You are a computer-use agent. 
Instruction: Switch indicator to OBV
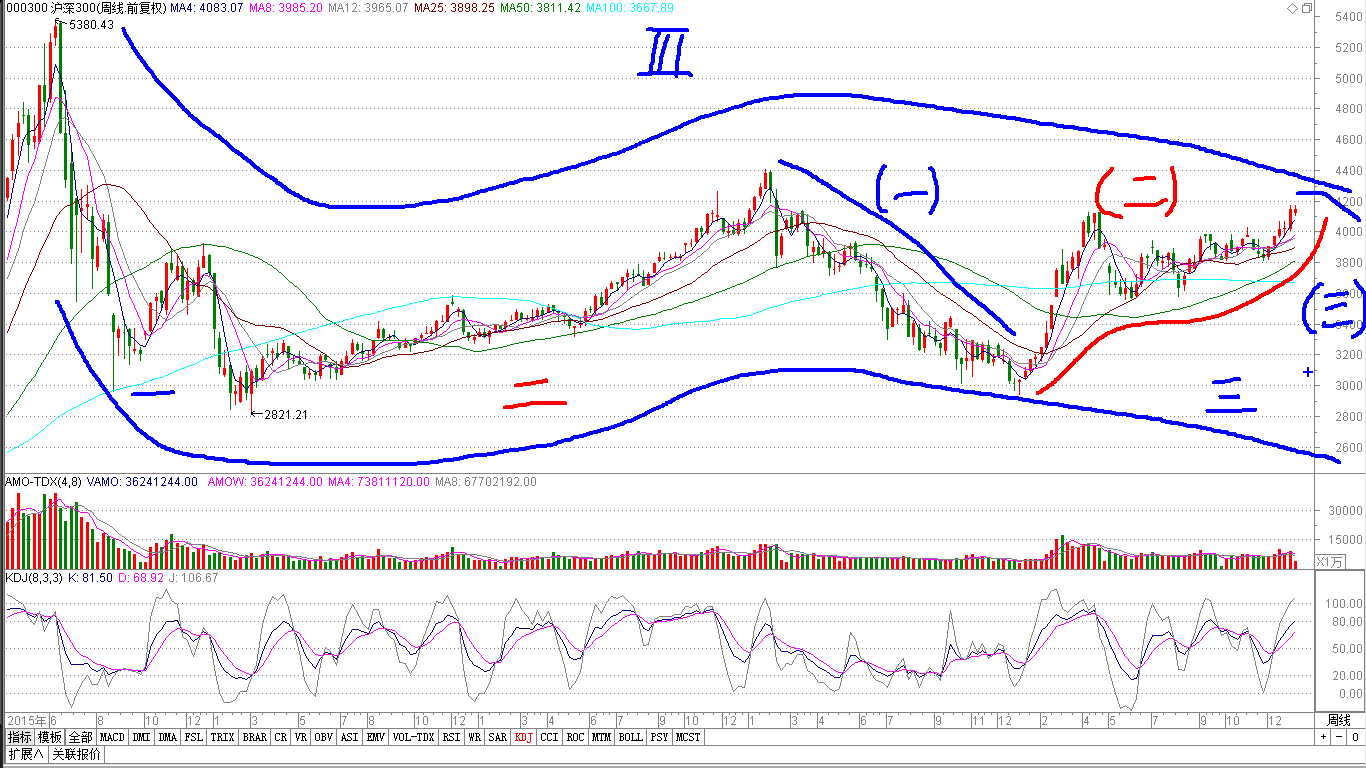tap(324, 737)
